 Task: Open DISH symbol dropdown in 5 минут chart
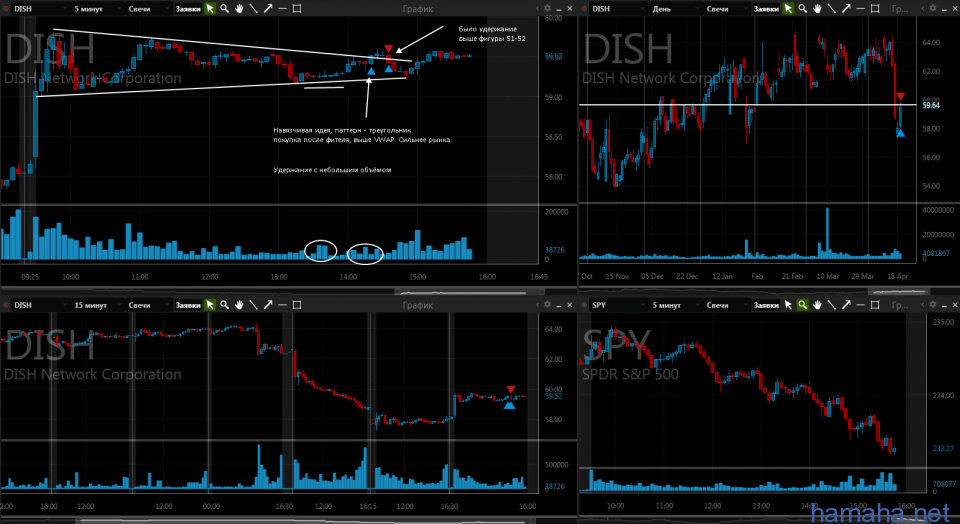point(40,9)
